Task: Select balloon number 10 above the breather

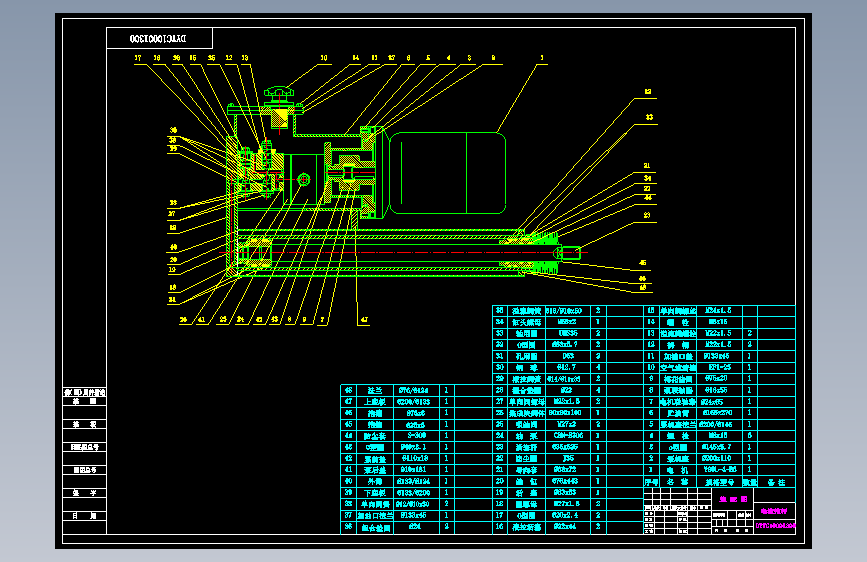Action: coord(324,58)
